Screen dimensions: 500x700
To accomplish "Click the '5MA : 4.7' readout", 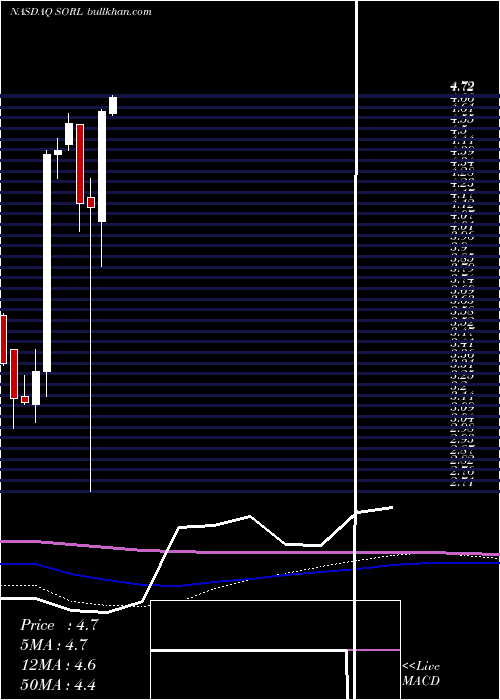I will [54, 645].
